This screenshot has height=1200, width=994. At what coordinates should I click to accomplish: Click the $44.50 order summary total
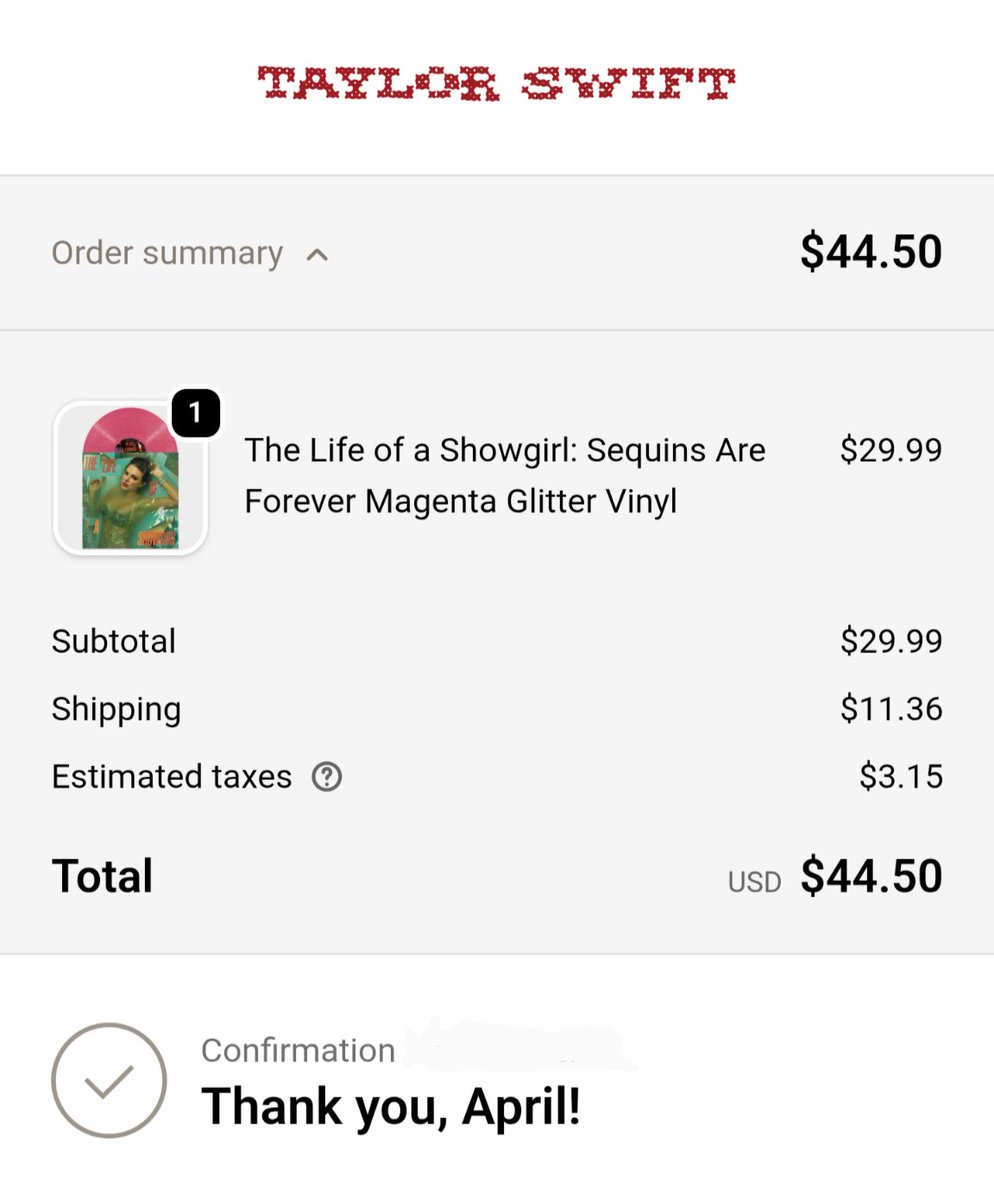871,251
